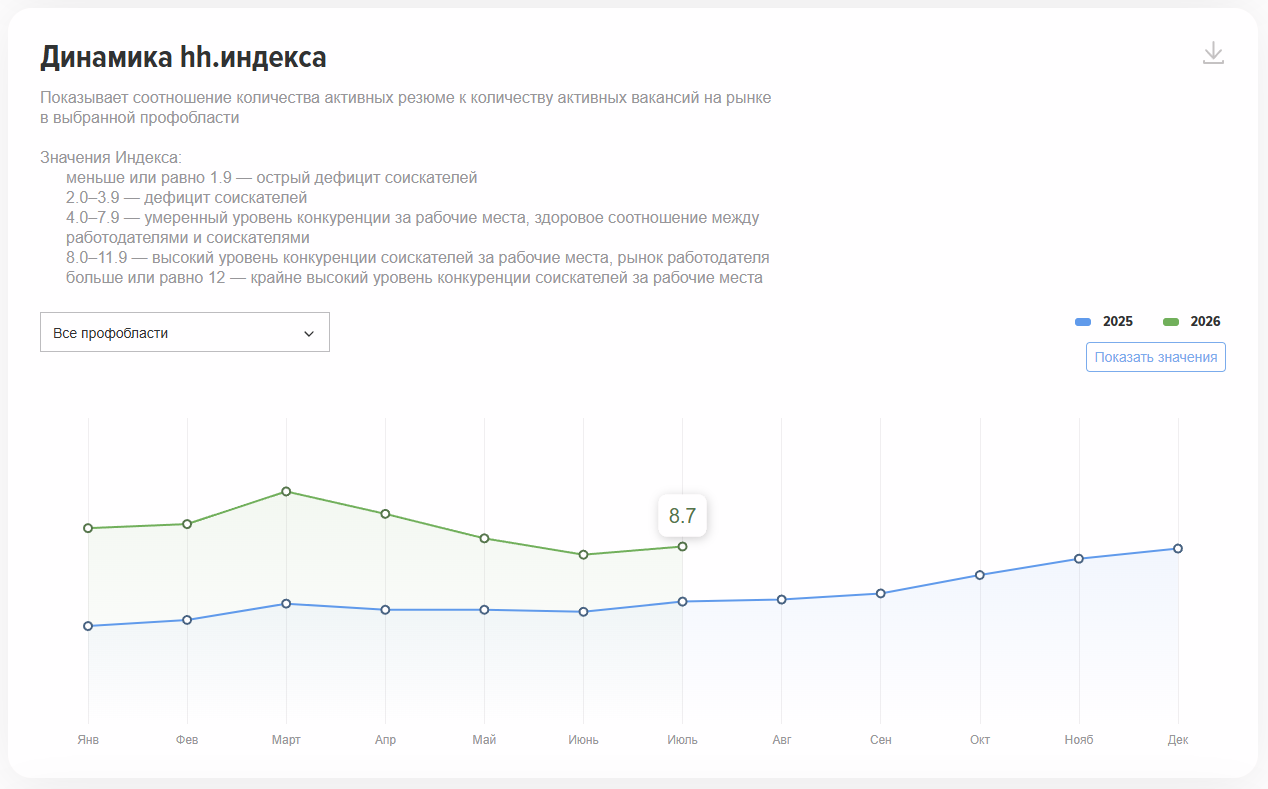Click the острый дефицит соискателей line

(271, 178)
